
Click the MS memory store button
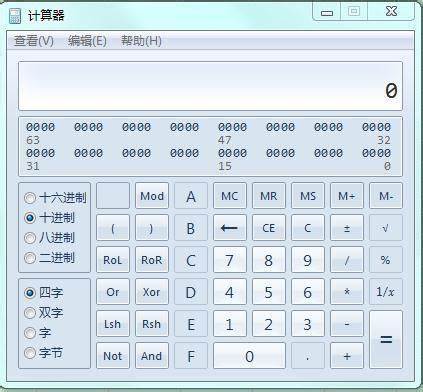[308, 196]
